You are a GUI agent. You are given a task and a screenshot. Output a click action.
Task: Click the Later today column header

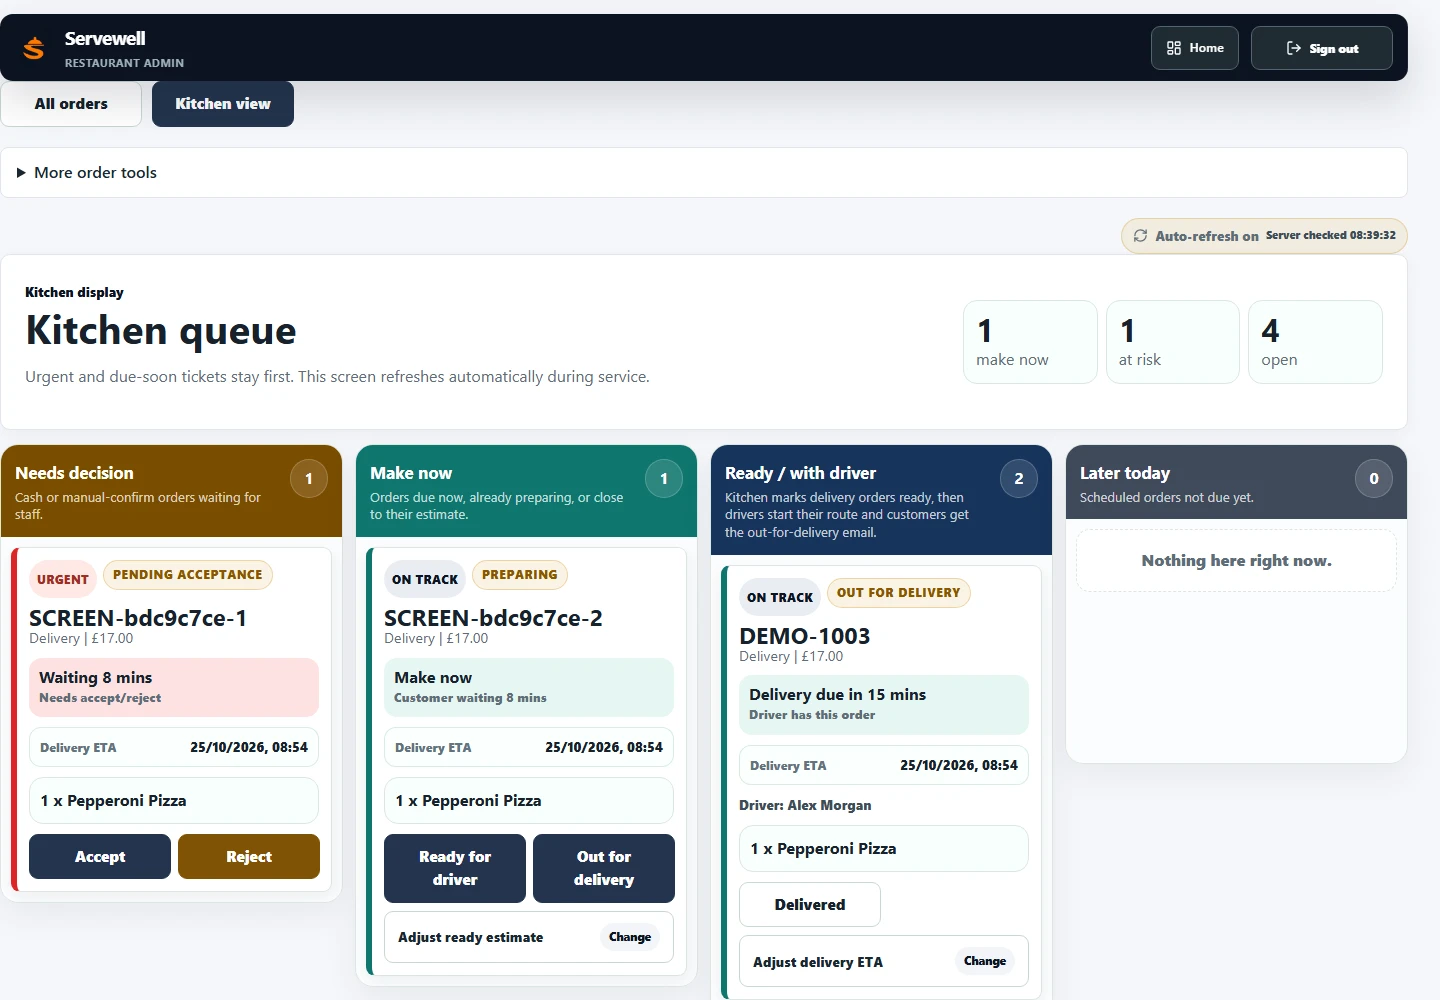pyautogui.click(x=1236, y=482)
